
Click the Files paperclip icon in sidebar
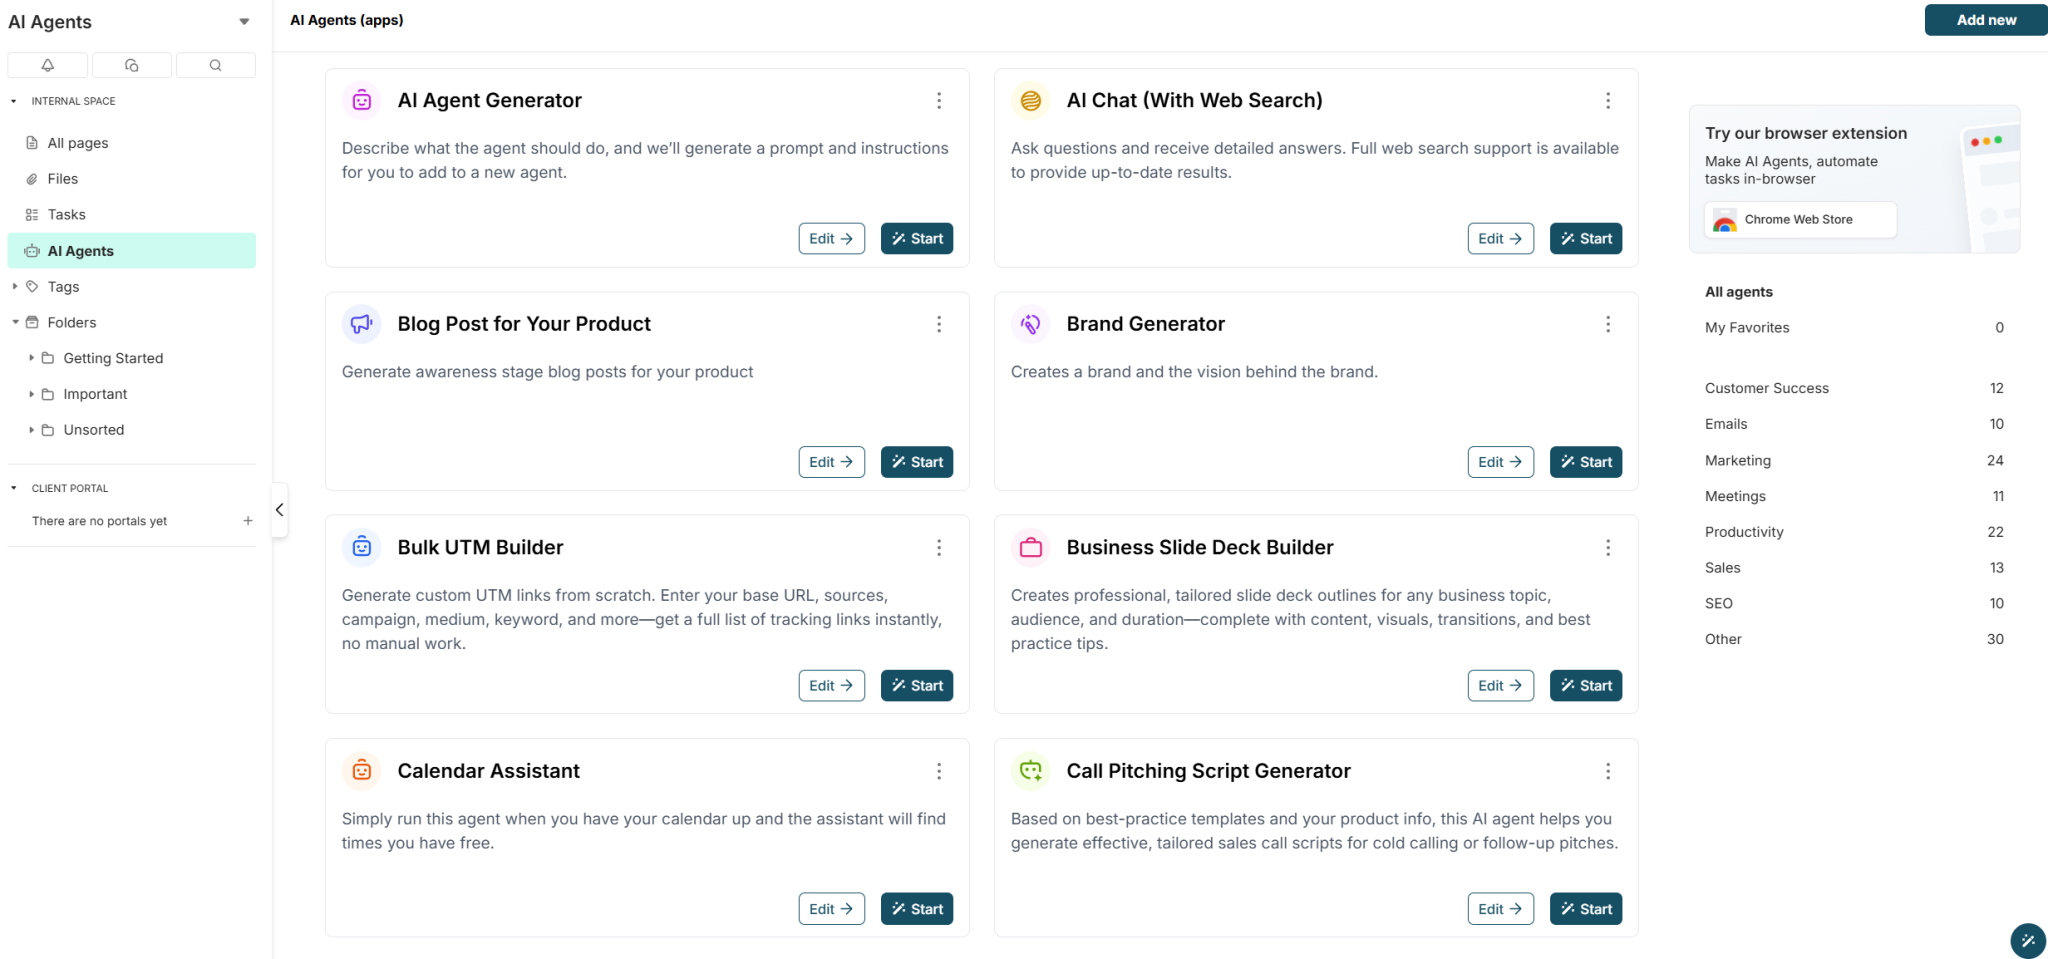tap(33, 178)
